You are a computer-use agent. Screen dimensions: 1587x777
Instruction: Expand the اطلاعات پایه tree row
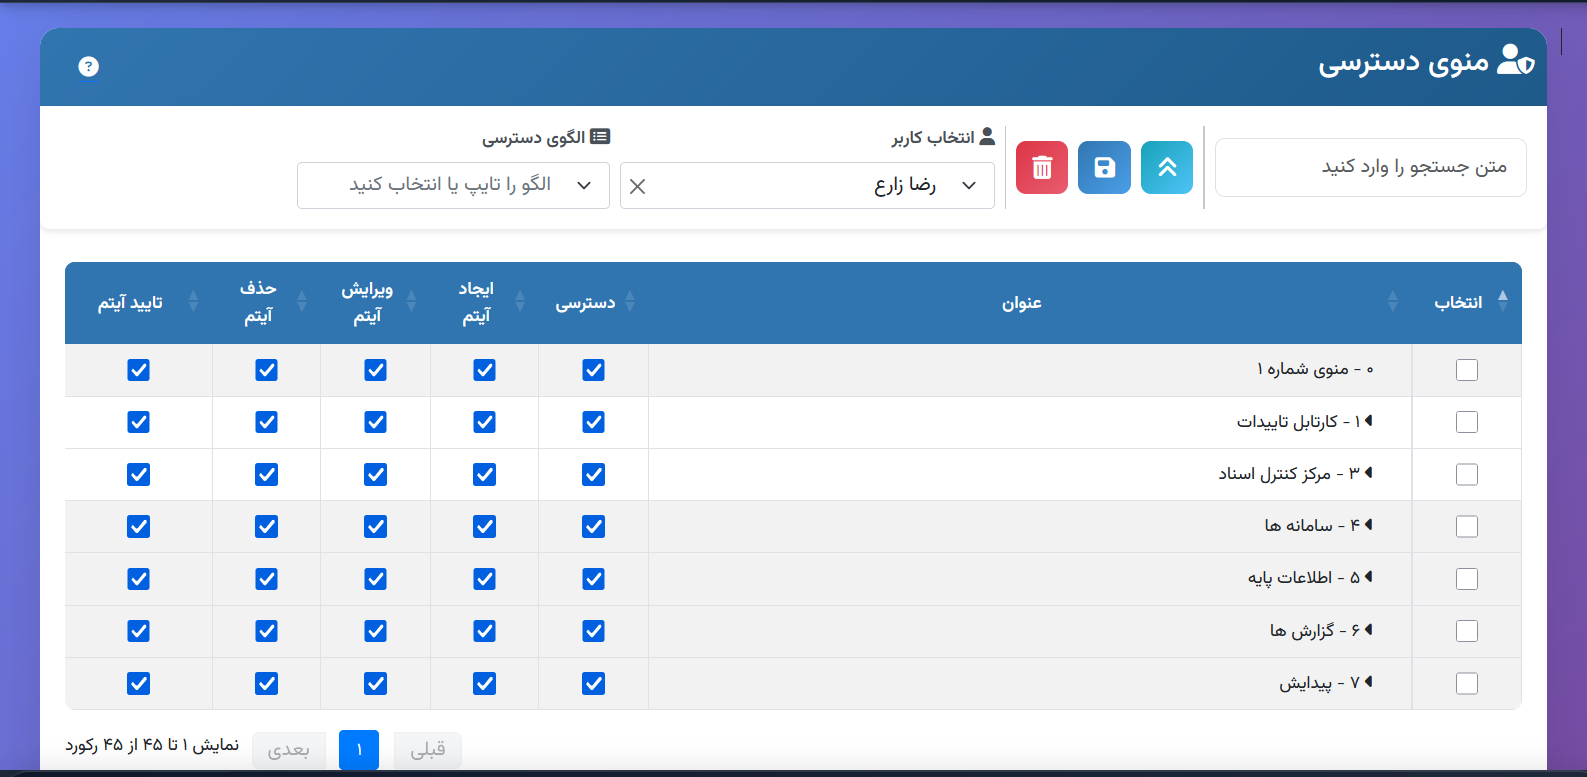[x=1368, y=577]
